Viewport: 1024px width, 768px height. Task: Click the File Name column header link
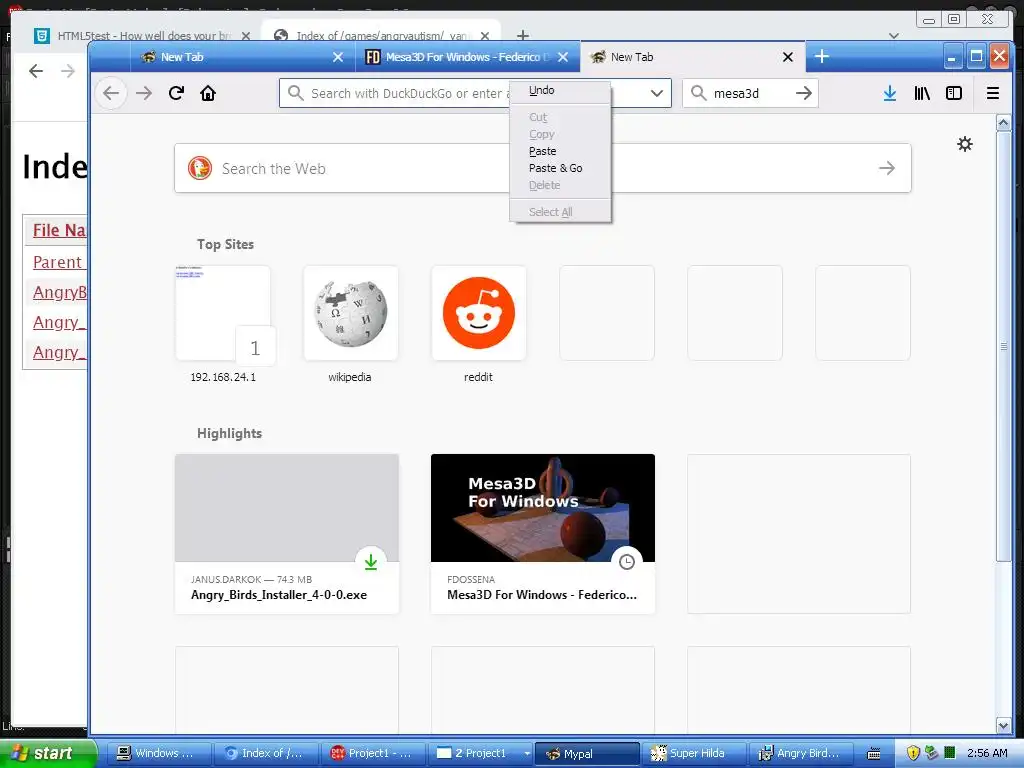(59, 230)
